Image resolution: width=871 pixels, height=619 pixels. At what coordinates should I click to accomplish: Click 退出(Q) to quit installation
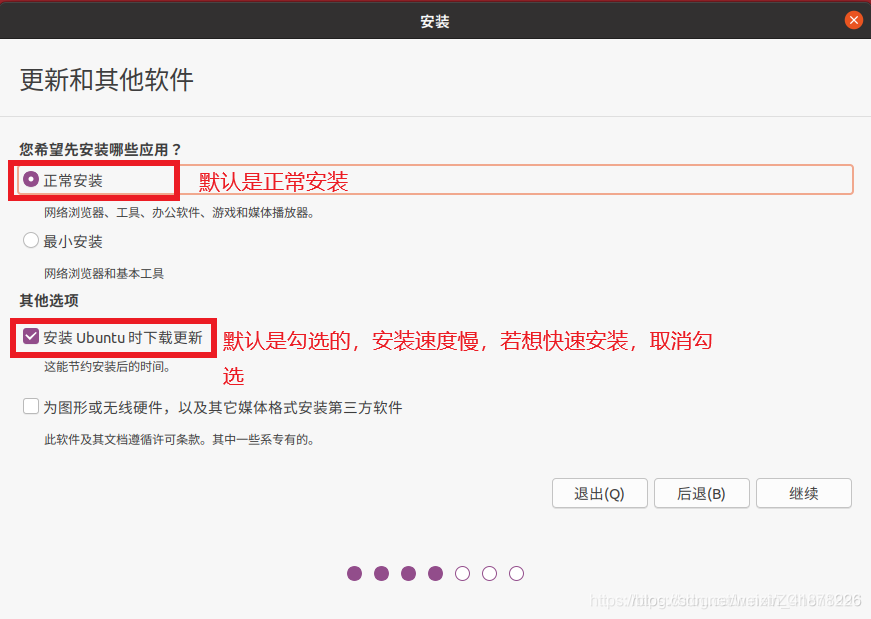pyautogui.click(x=599, y=493)
